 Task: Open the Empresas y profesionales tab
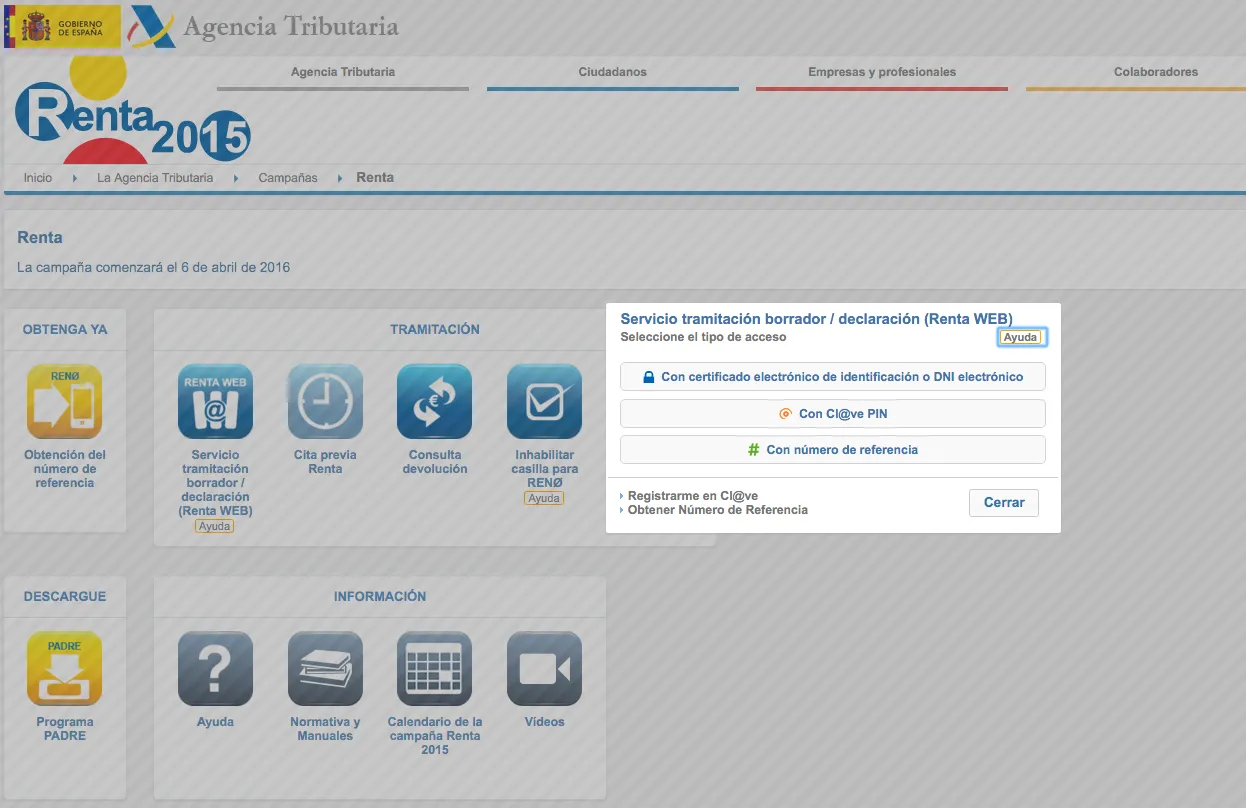[x=881, y=72]
